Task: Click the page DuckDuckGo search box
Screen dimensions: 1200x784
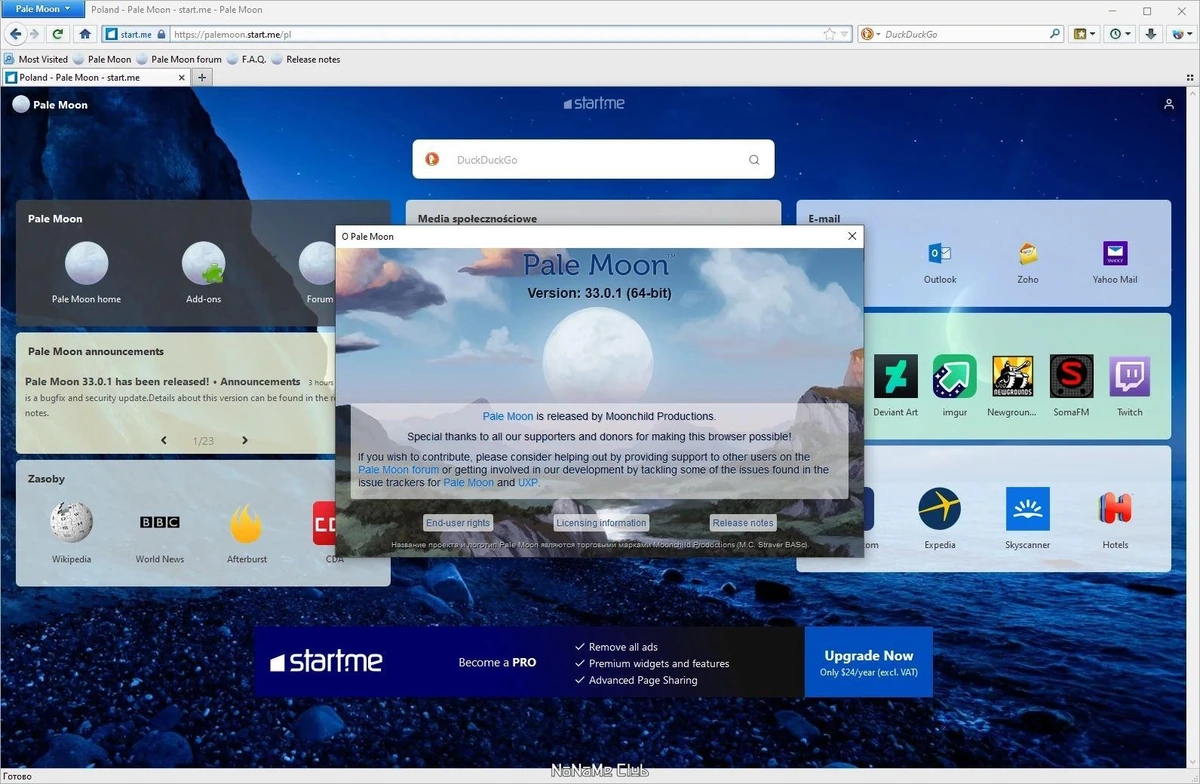Action: [x=593, y=159]
